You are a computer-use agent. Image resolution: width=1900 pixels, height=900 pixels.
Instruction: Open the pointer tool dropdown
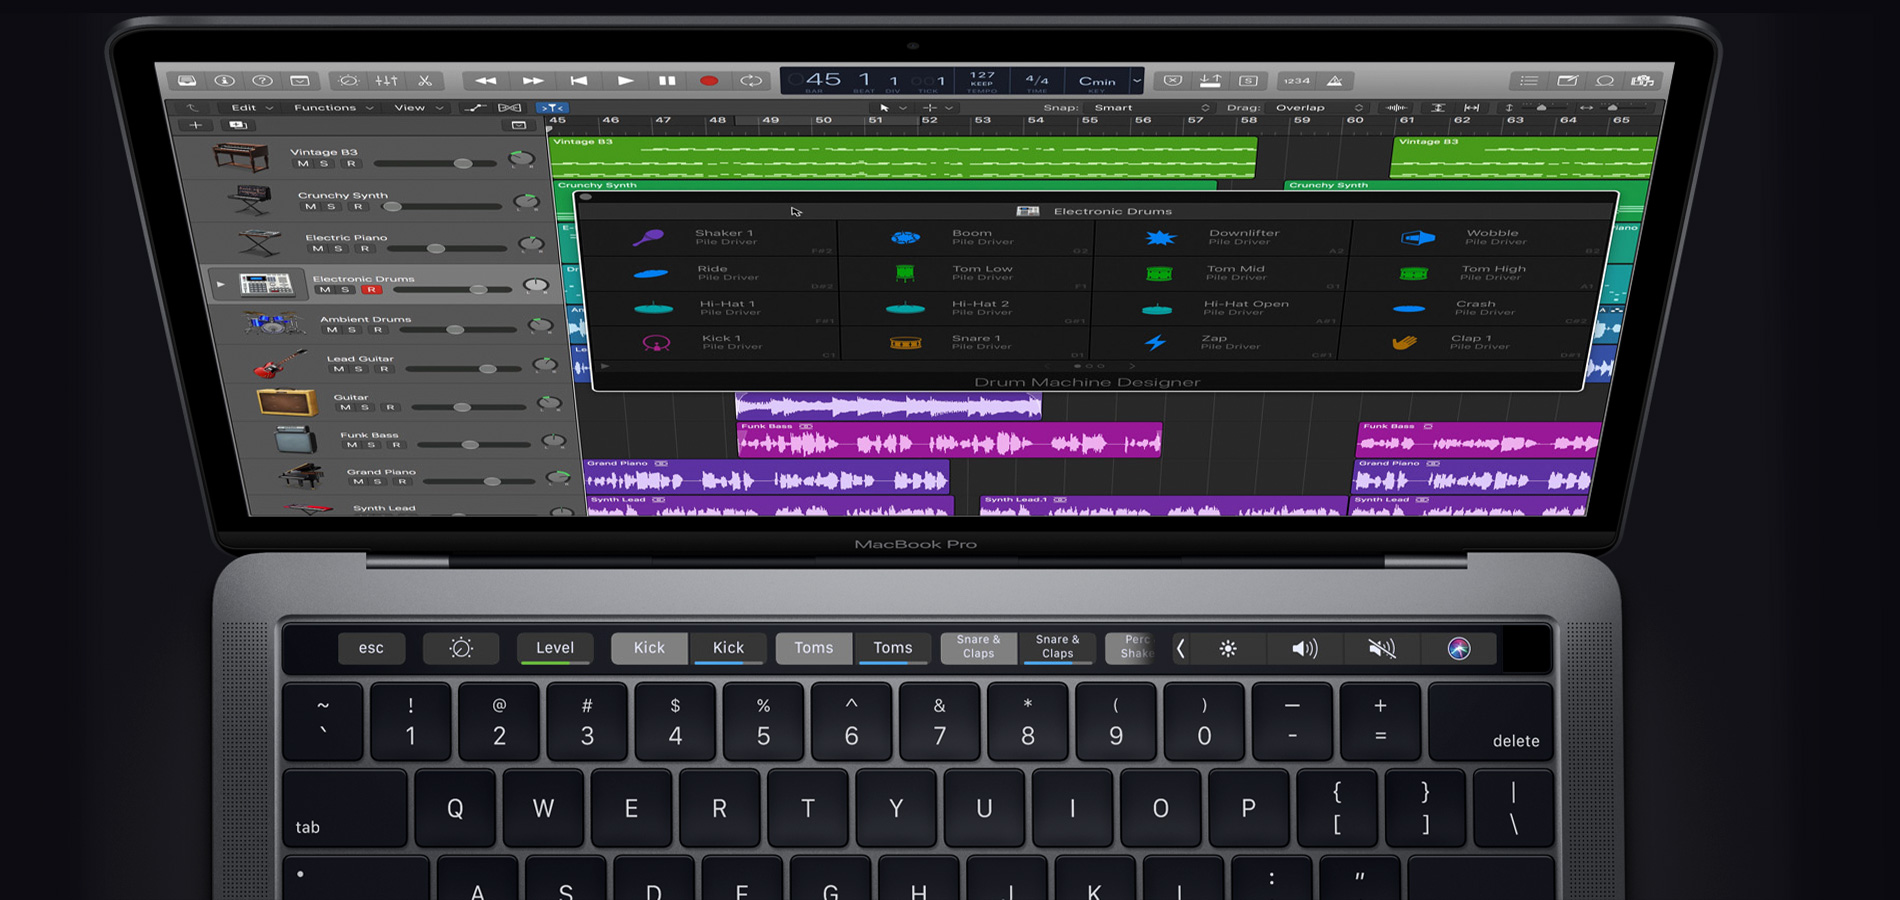coord(893,108)
